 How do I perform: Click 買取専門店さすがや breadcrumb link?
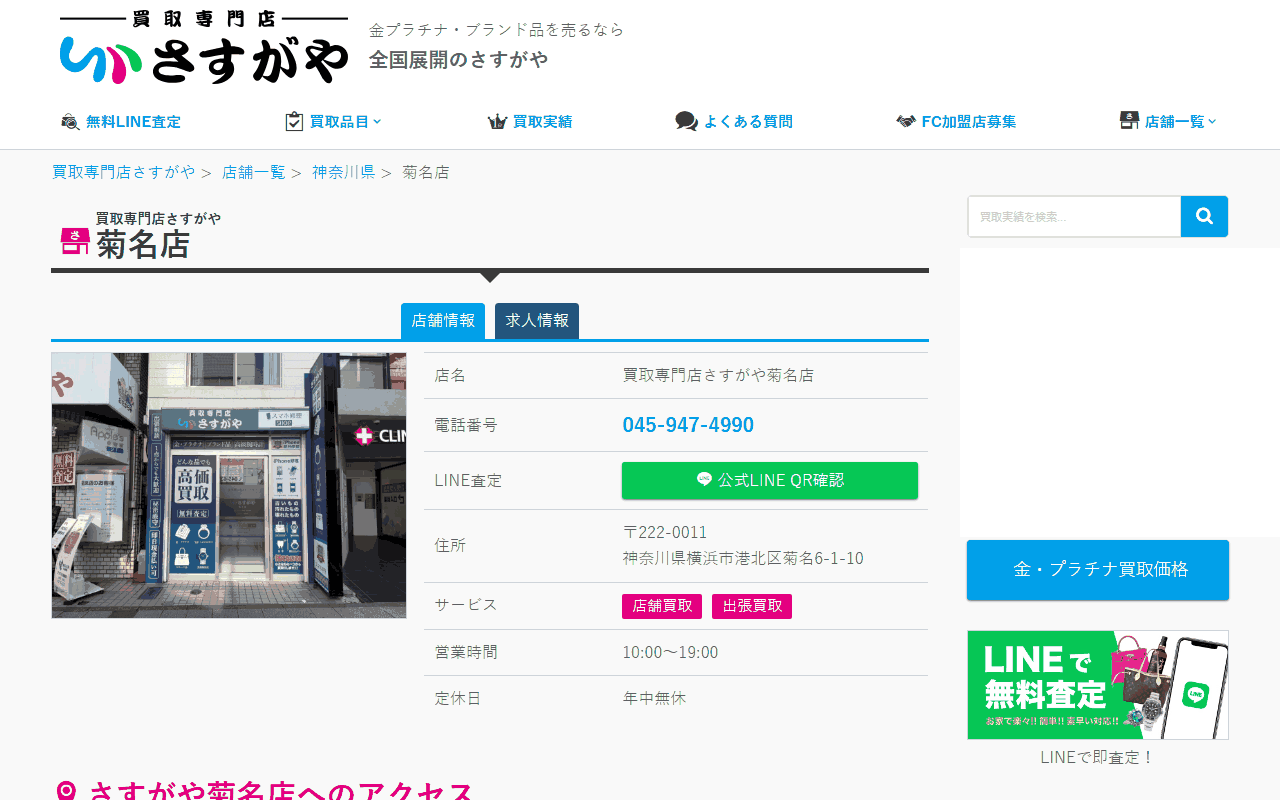click(124, 172)
